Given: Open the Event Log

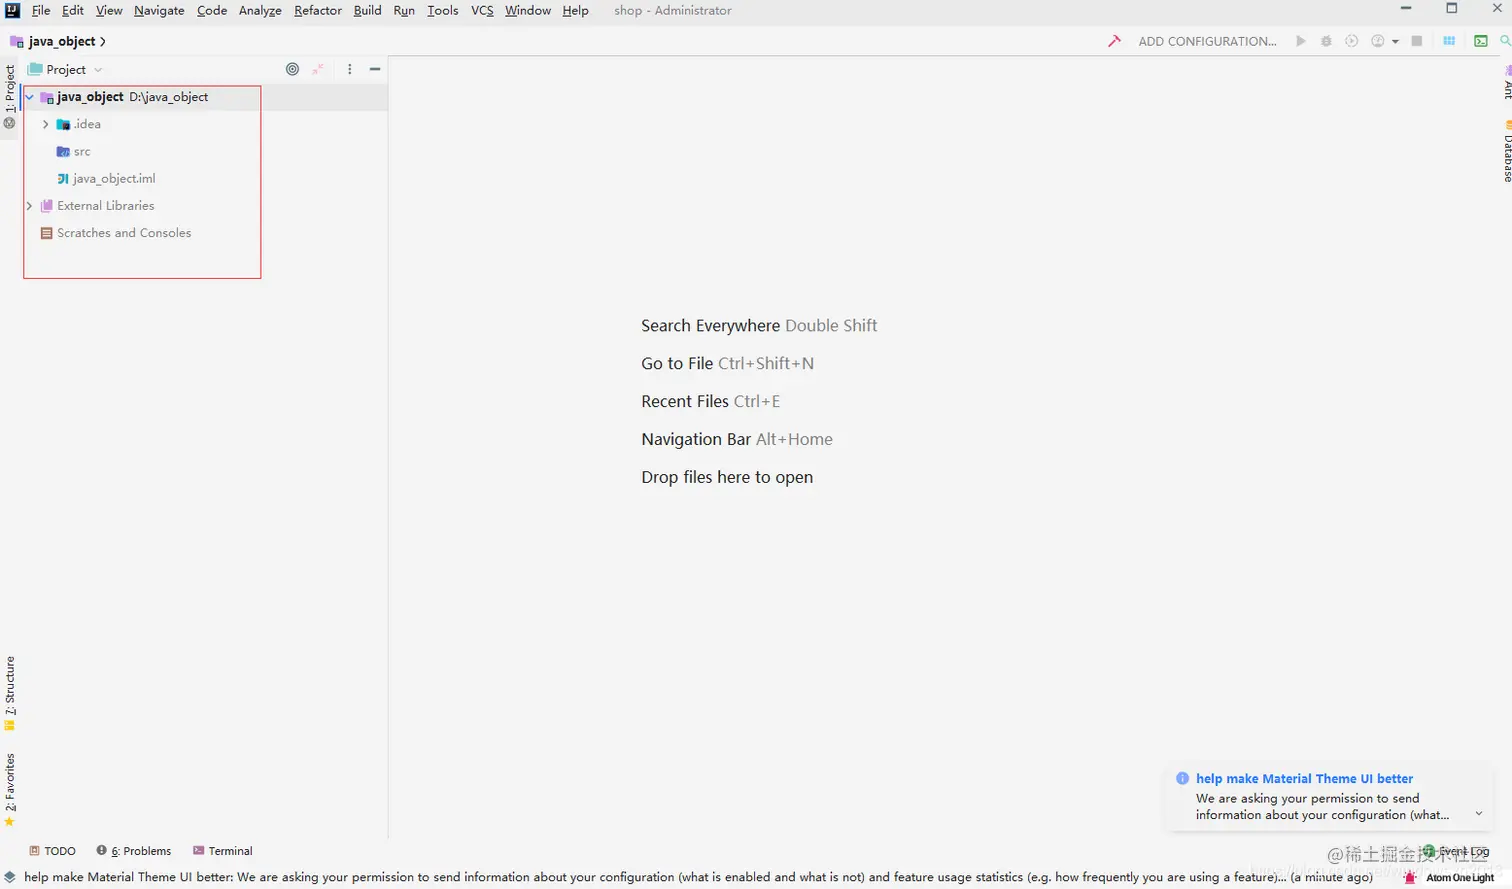Looking at the screenshot, I should pyautogui.click(x=1457, y=851).
